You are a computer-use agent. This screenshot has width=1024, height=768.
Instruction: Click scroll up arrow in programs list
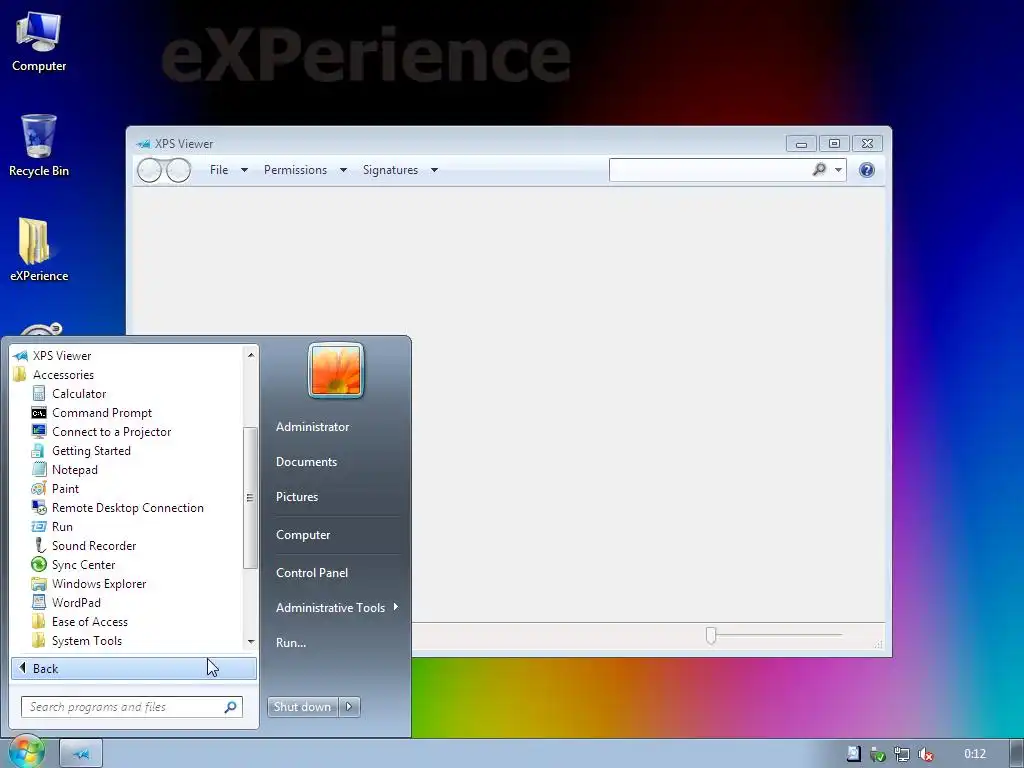click(251, 355)
